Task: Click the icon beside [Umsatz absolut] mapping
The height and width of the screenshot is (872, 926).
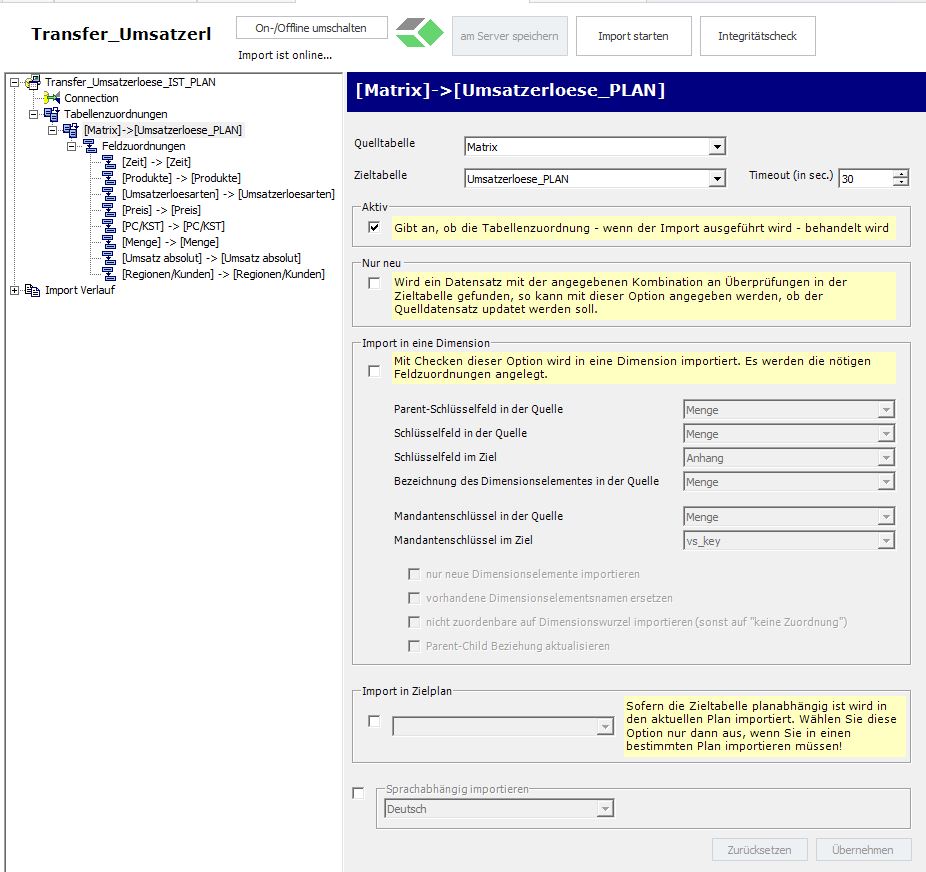Action: tap(109, 258)
